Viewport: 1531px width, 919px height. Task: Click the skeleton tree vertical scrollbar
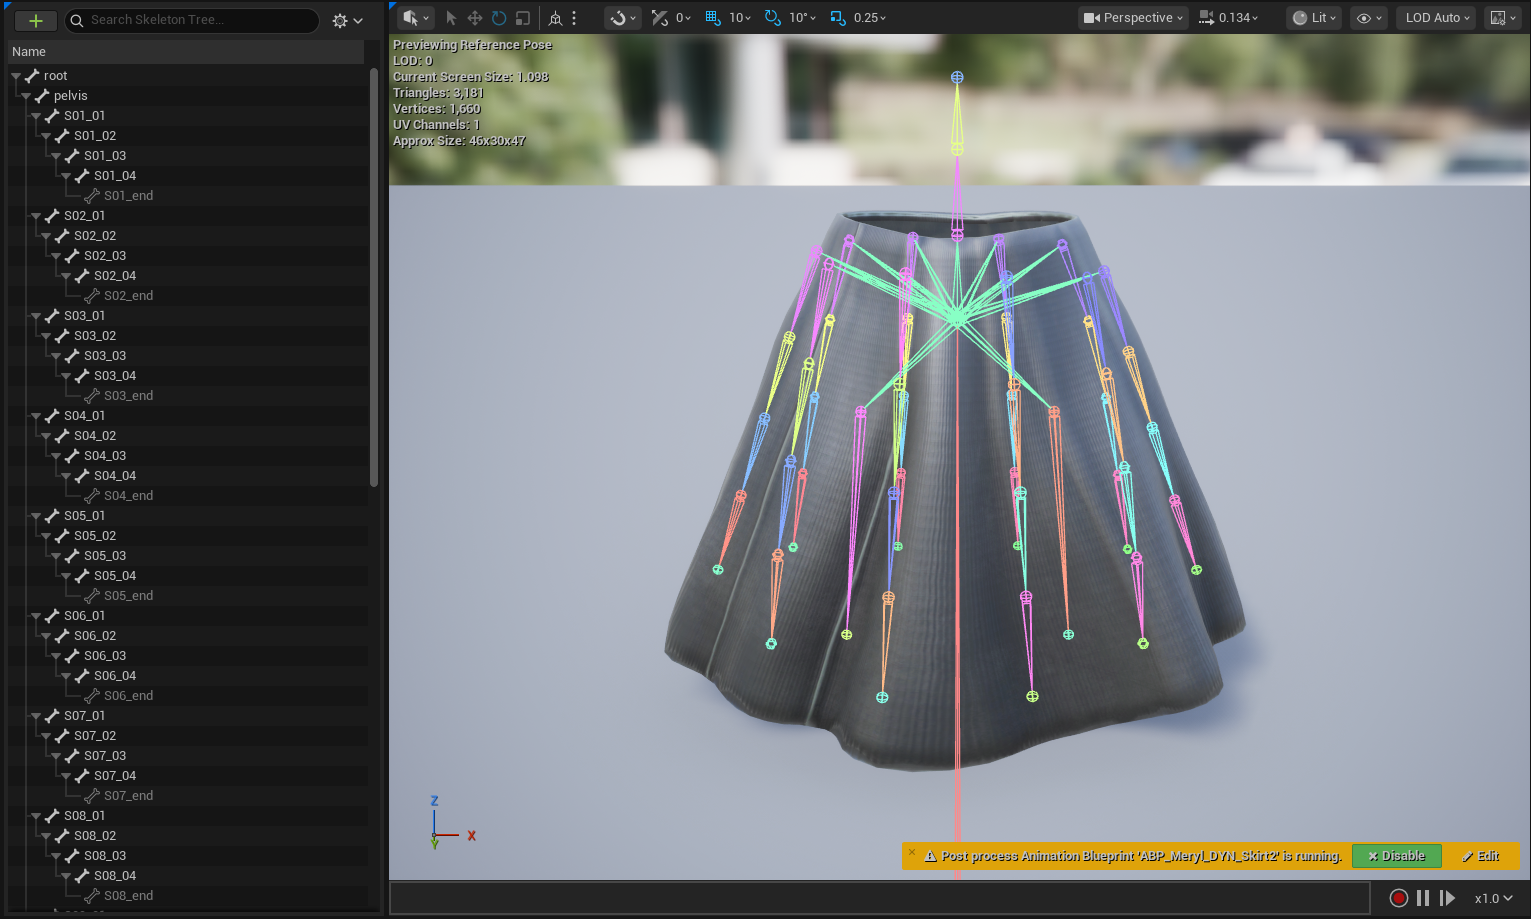coord(374,278)
